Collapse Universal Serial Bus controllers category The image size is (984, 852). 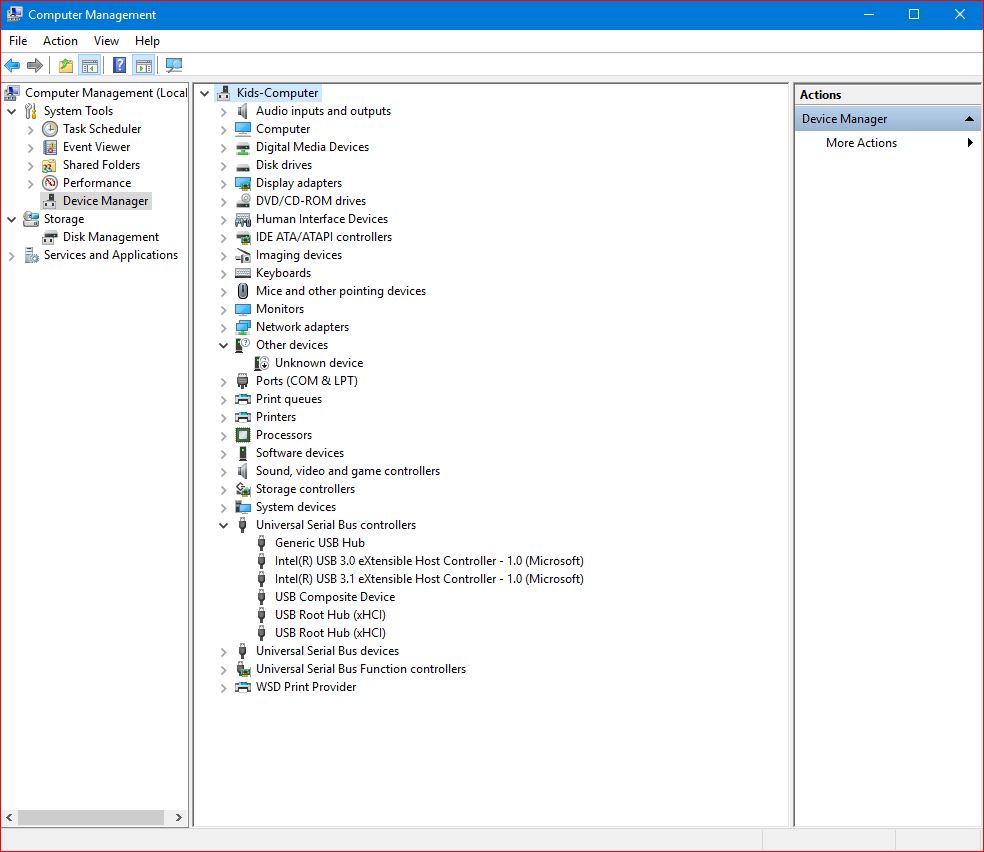coord(223,525)
